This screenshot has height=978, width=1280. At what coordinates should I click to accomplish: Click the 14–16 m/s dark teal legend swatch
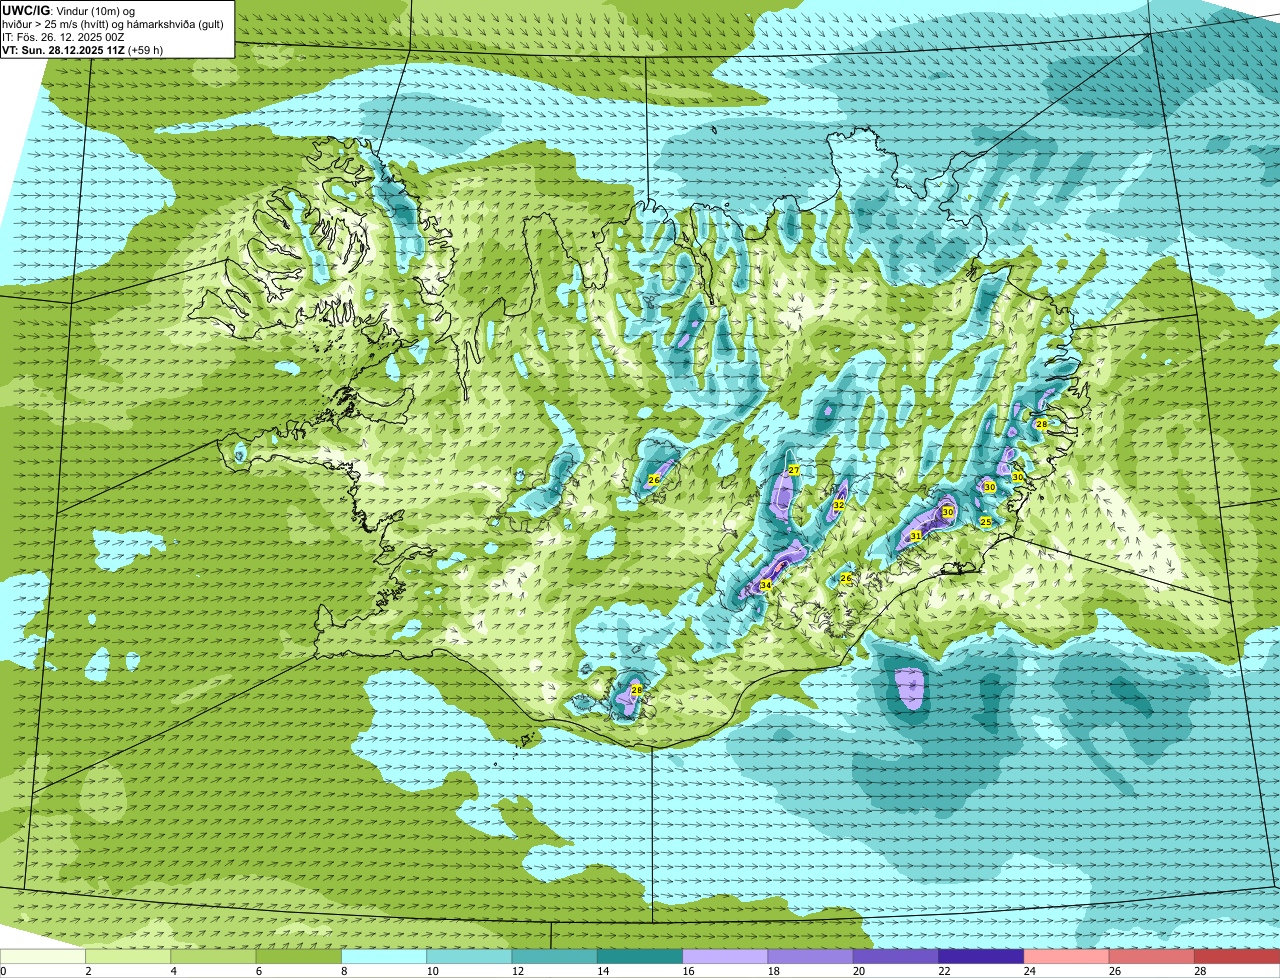pyautogui.click(x=640, y=957)
